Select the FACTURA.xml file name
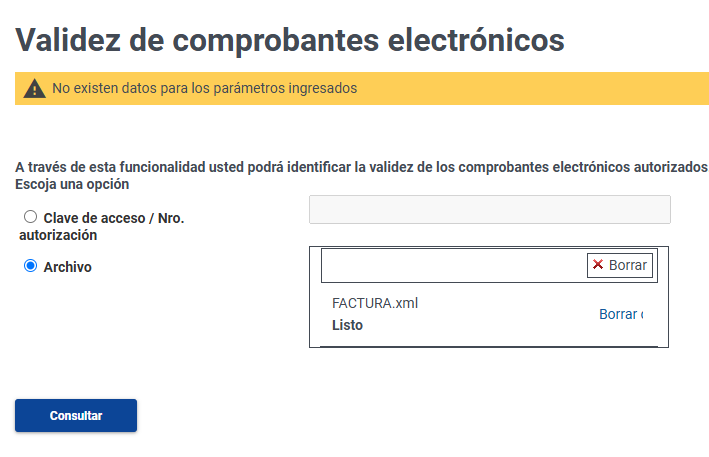Viewport: 709px width, 457px height. pos(375,303)
